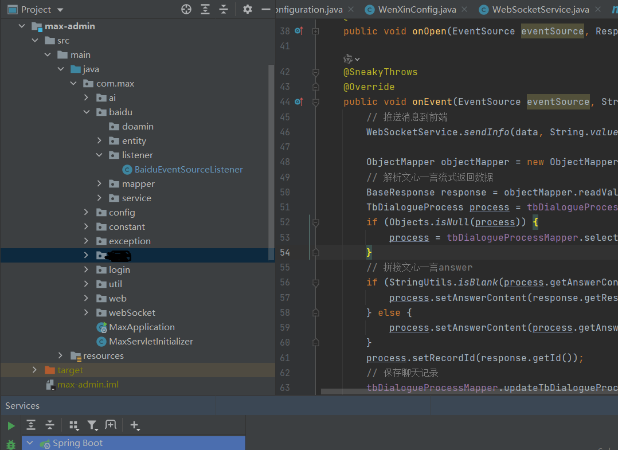Collapse the baidu package
Viewport: 618px width, 450px height.
click(86, 112)
